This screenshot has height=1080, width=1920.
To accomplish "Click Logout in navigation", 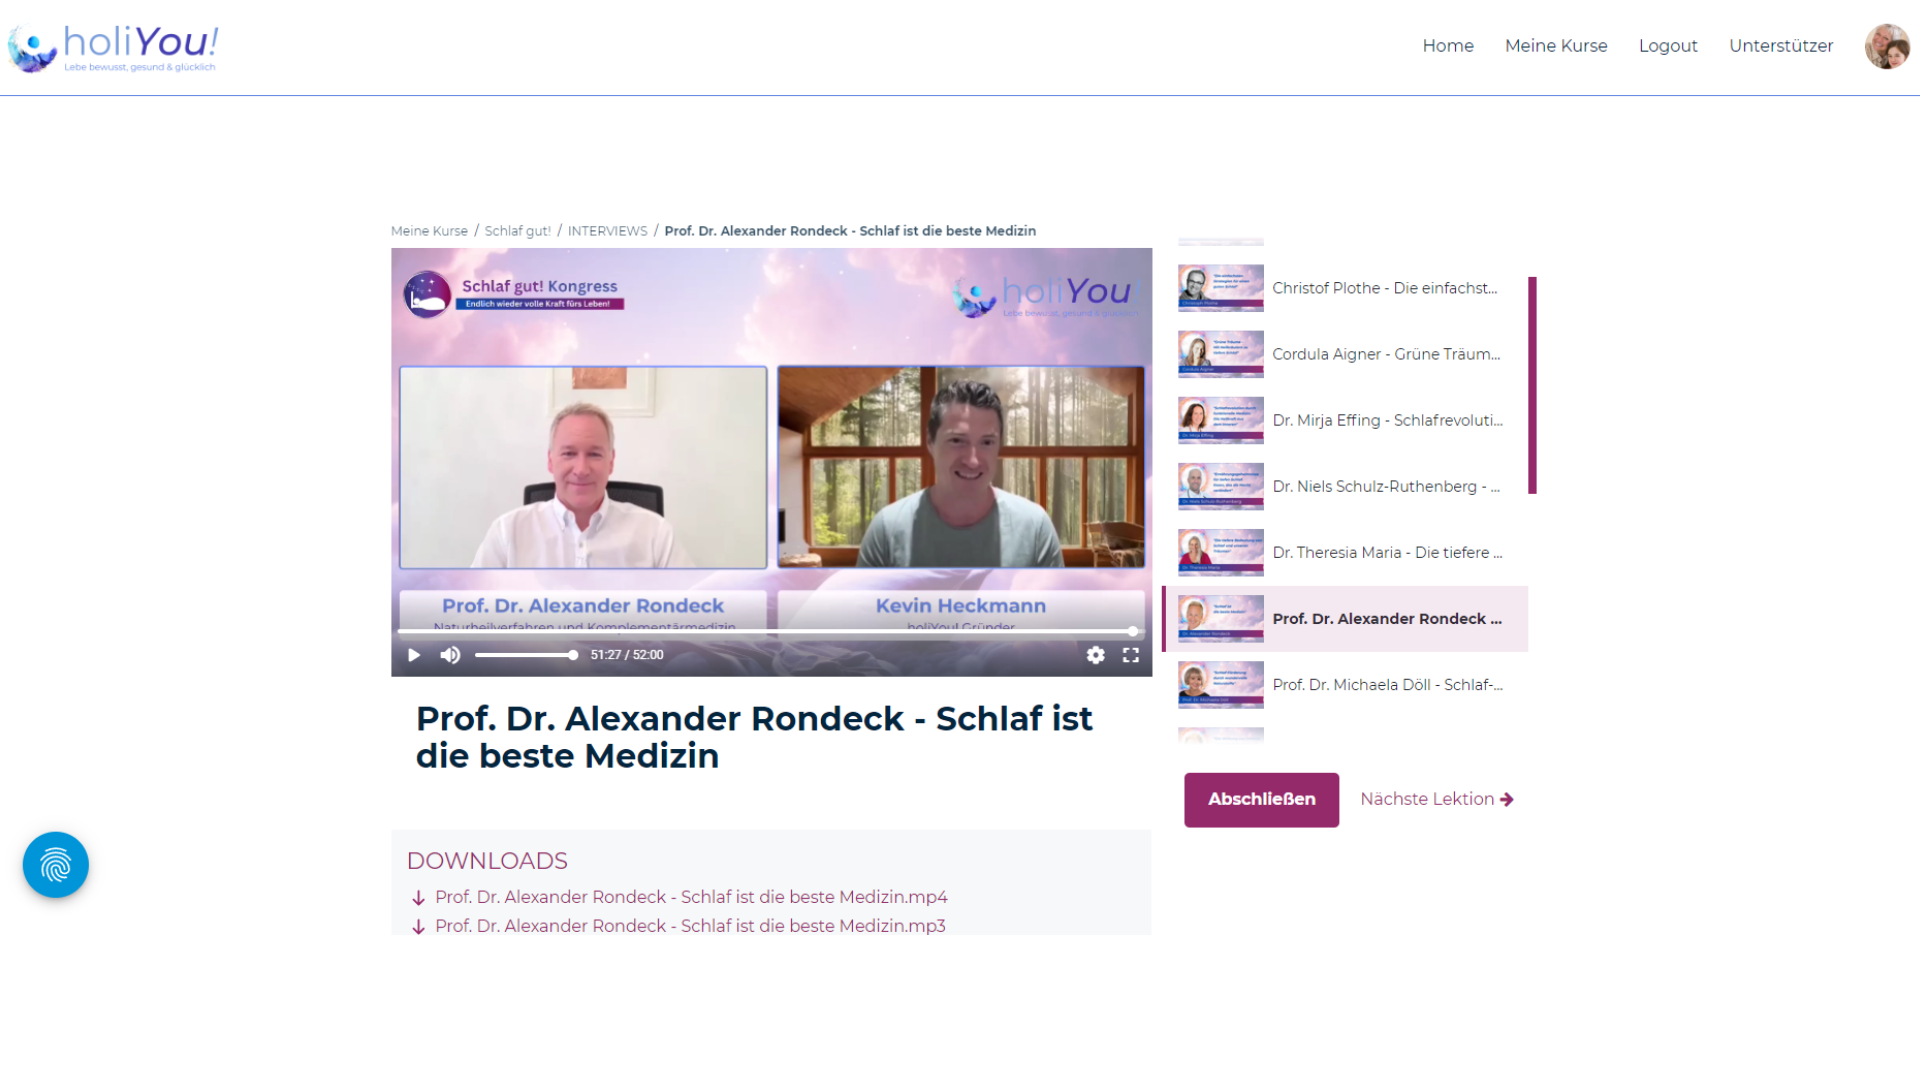I will point(1668,46).
